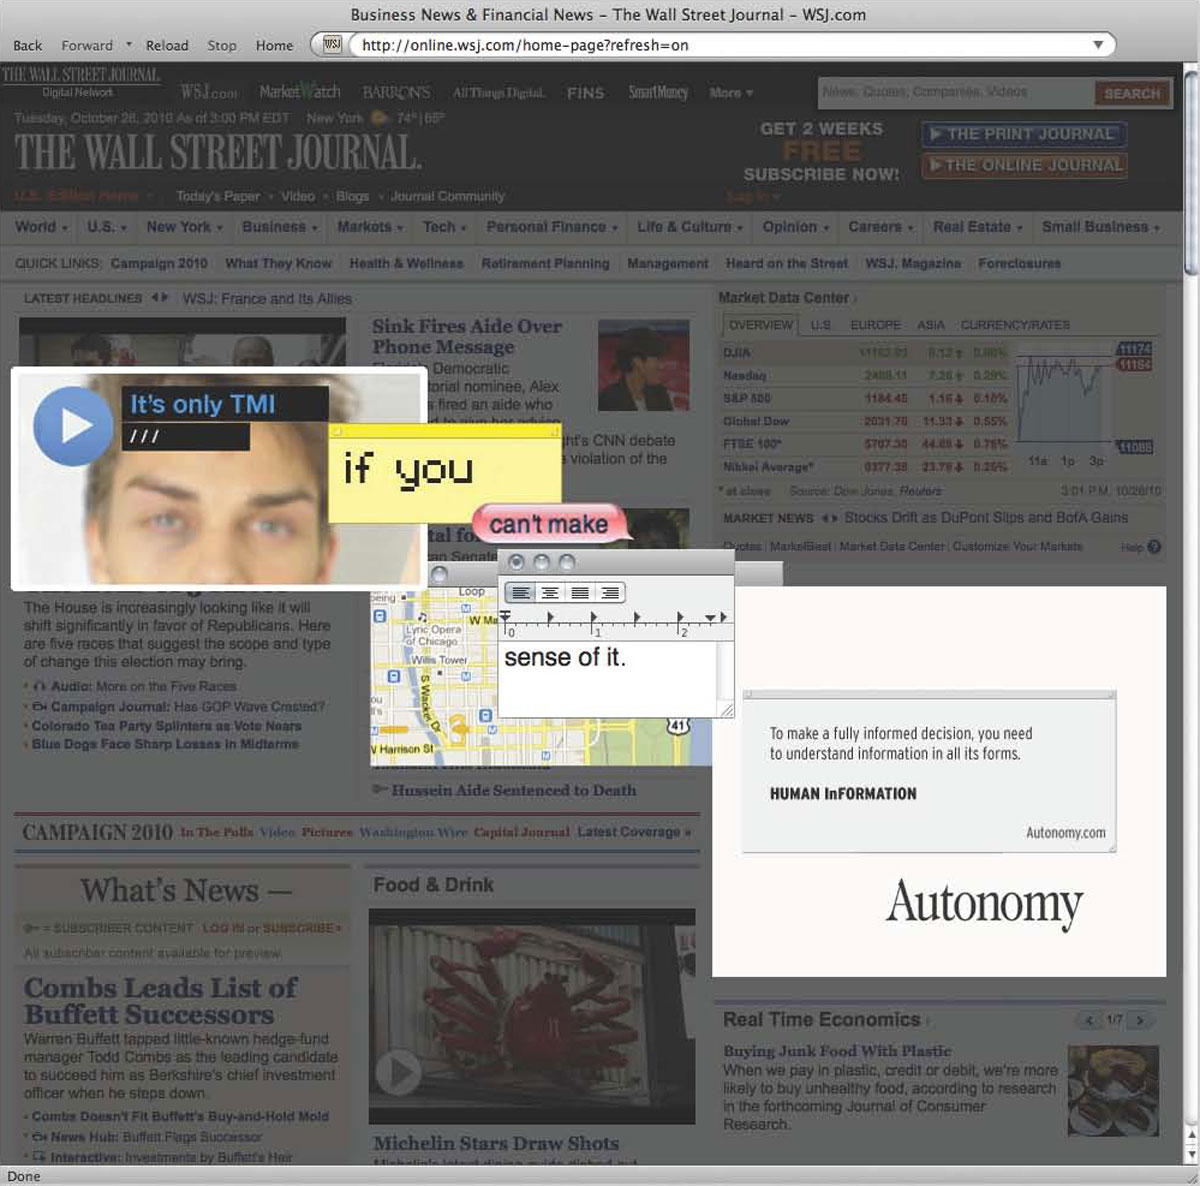Image resolution: width=1200 pixels, height=1186 pixels.
Task: Open the Small Business section menu
Action: (1100, 227)
